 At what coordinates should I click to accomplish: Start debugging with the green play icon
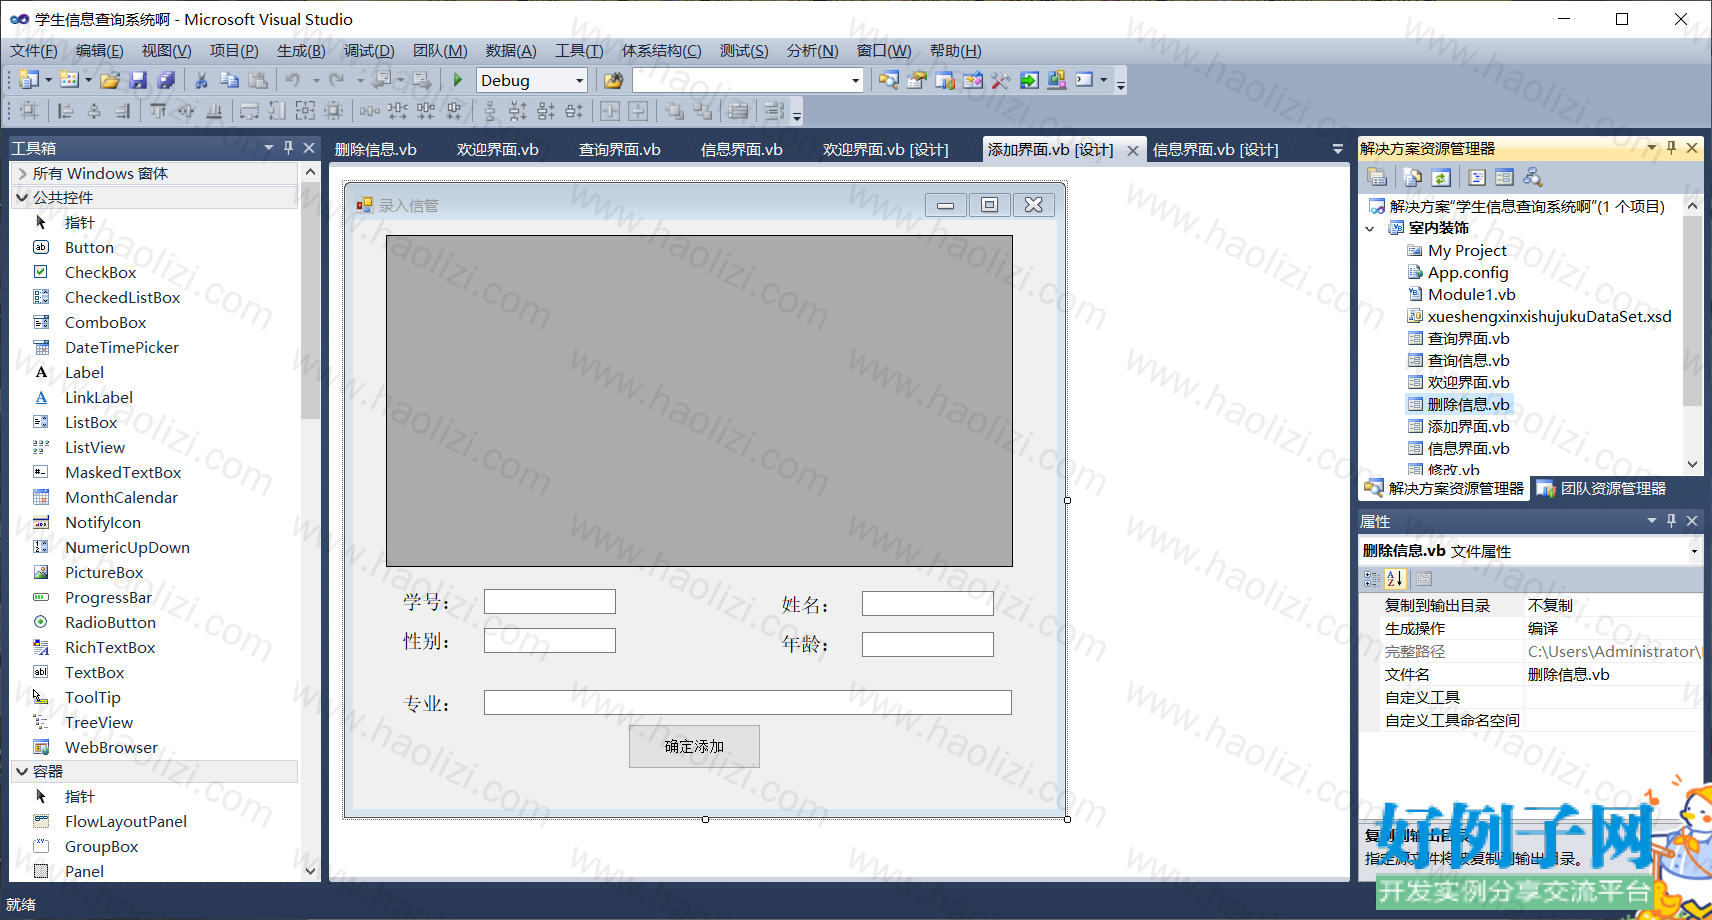click(x=457, y=80)
